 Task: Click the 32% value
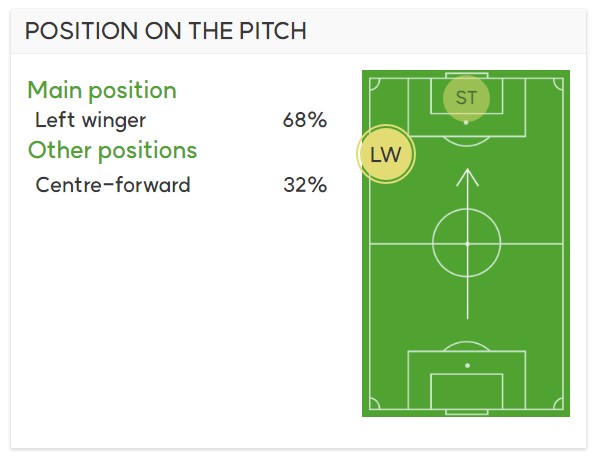tap(305, 185)
